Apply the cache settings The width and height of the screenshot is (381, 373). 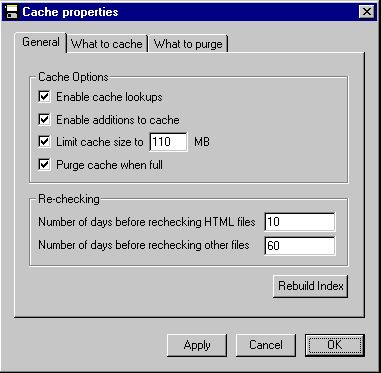pos(197,345)
